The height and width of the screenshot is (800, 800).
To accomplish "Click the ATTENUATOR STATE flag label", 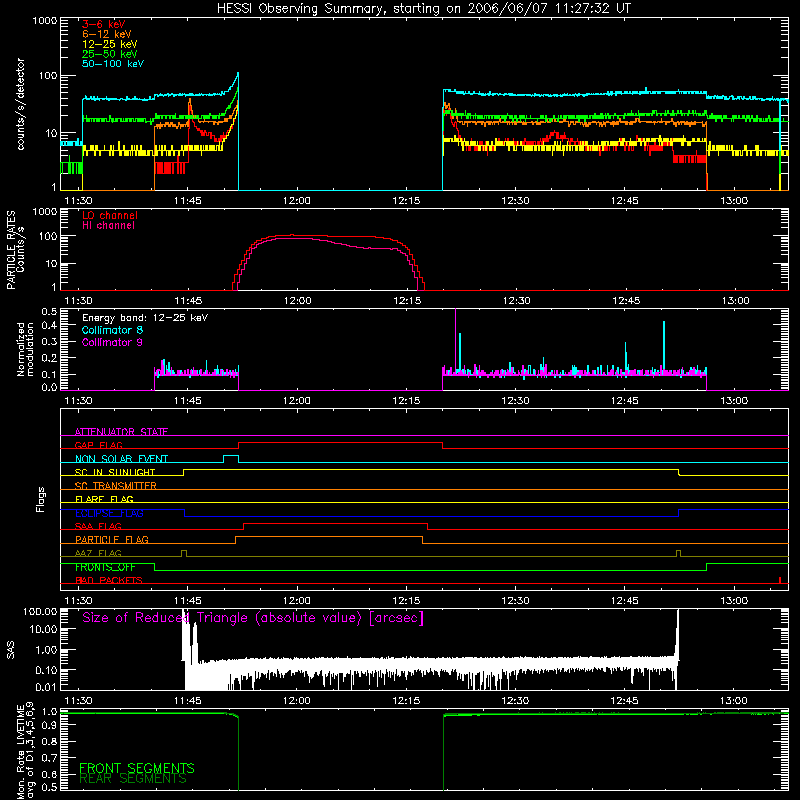I will click(121, 432).
